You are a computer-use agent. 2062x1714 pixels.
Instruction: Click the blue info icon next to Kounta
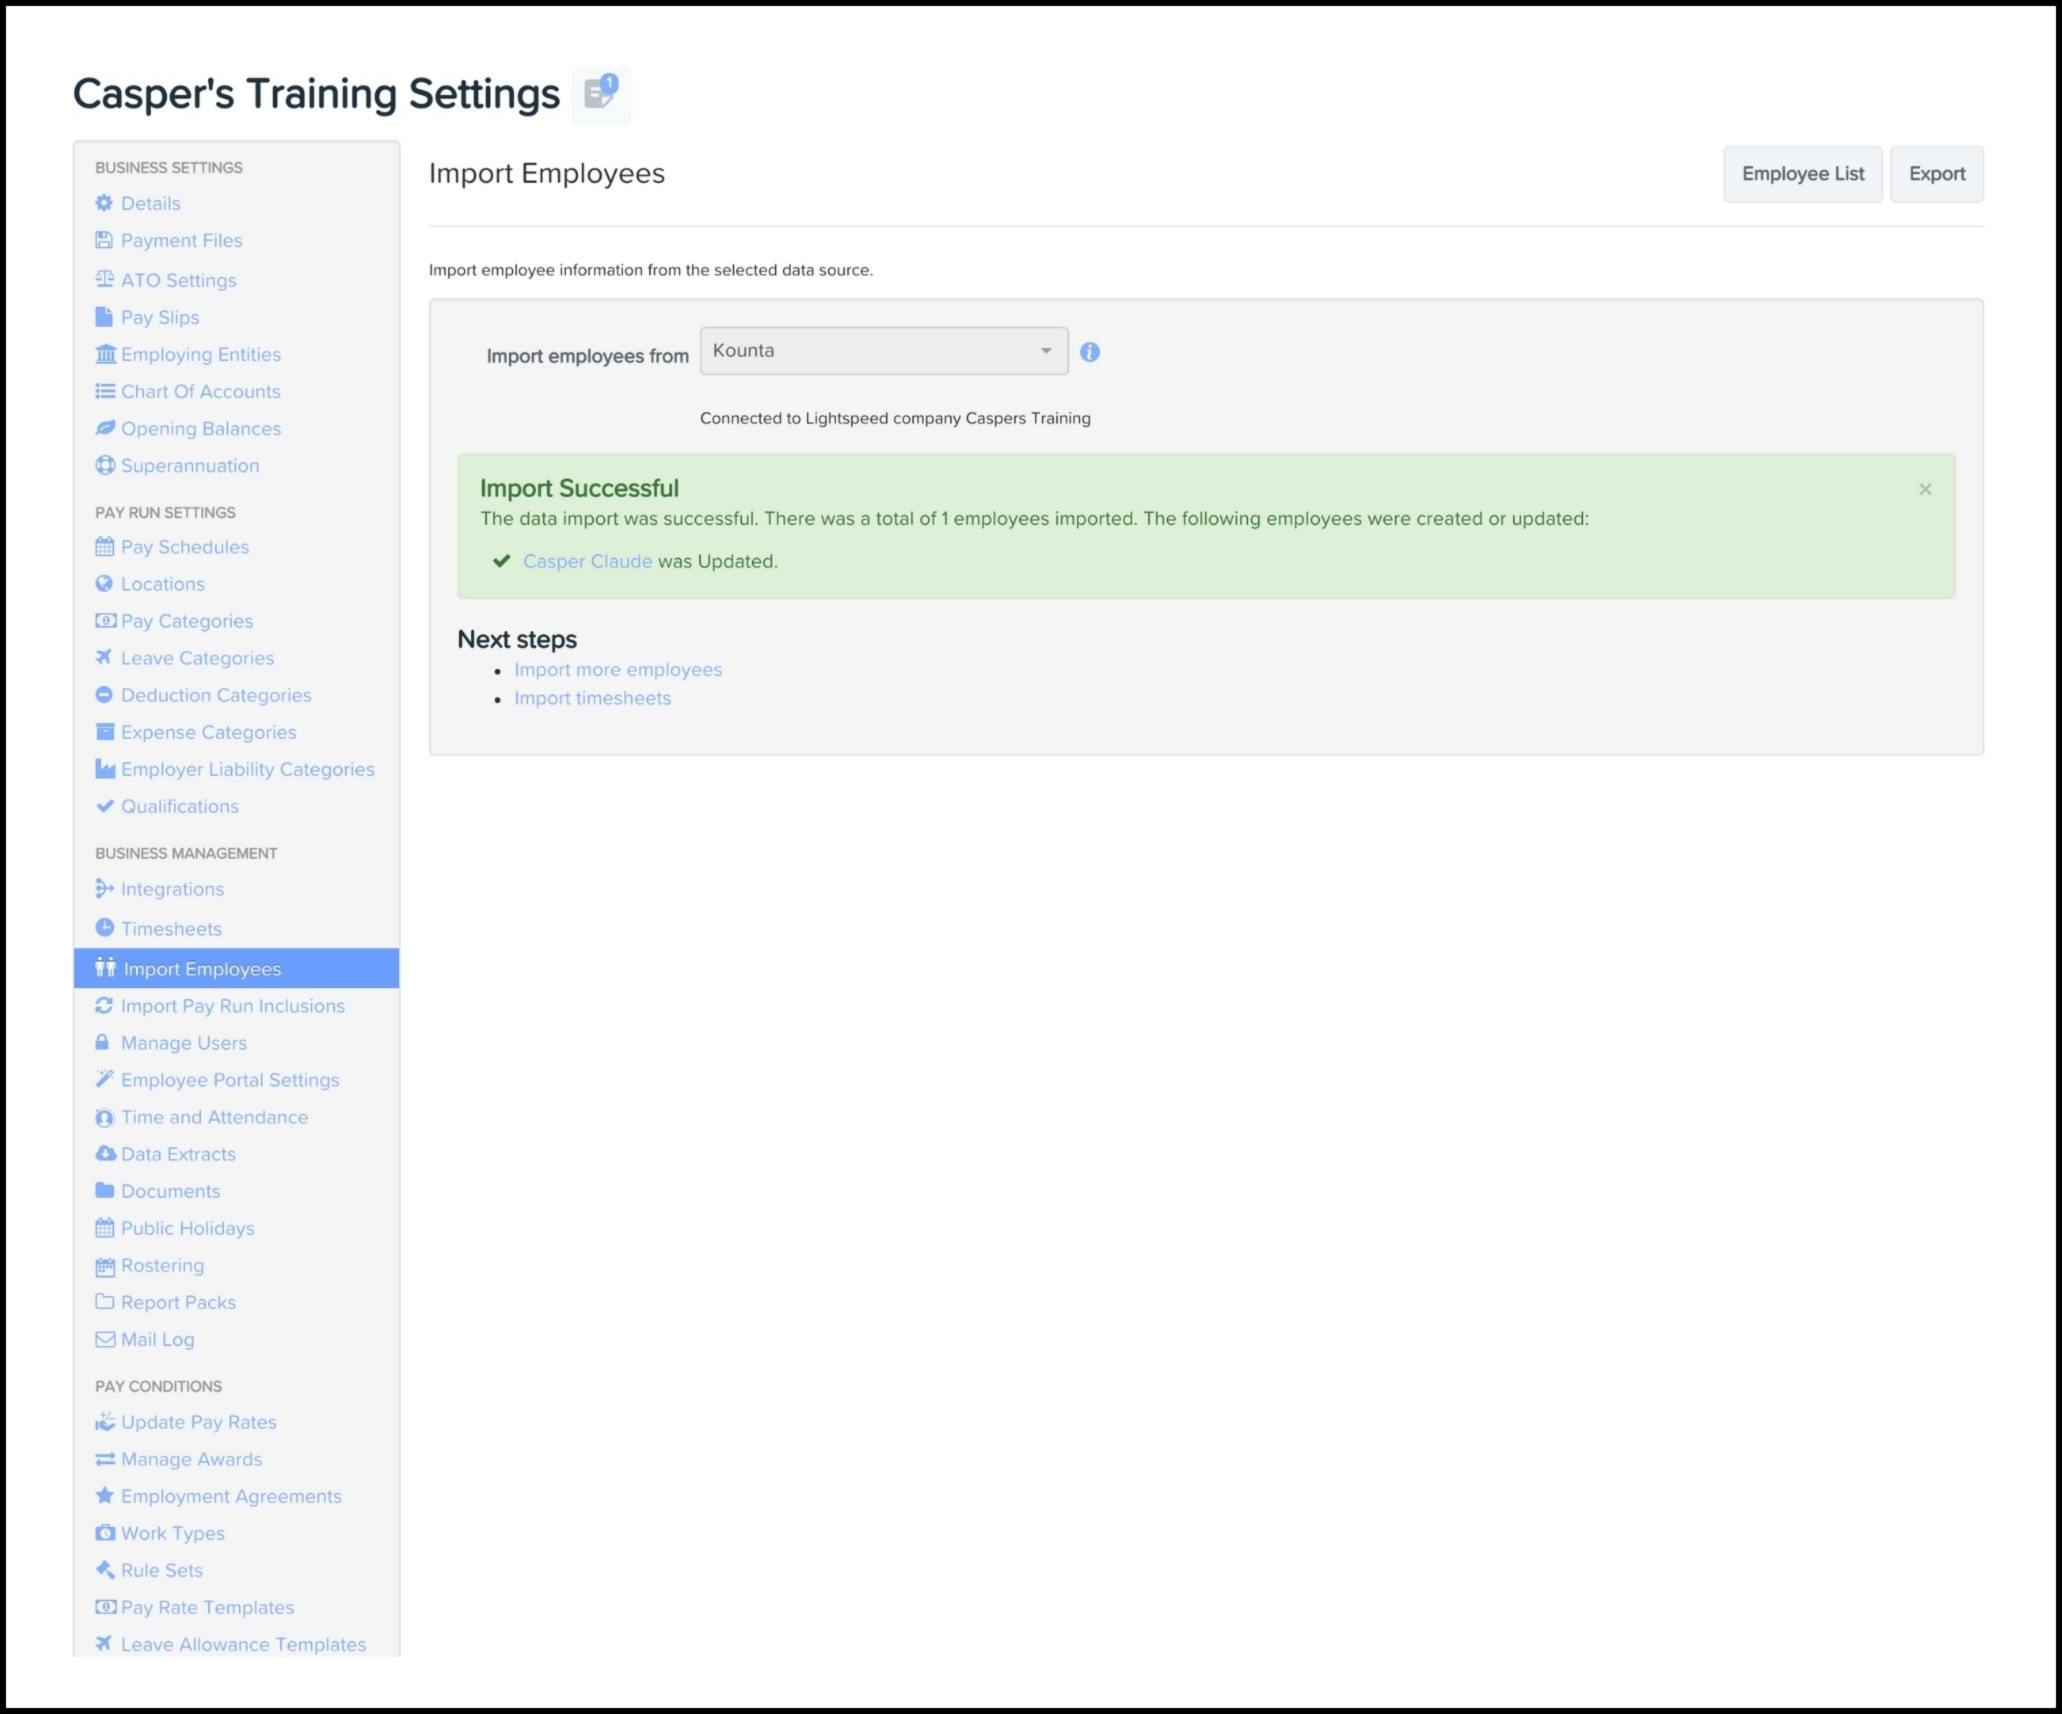coord(1090,352)
